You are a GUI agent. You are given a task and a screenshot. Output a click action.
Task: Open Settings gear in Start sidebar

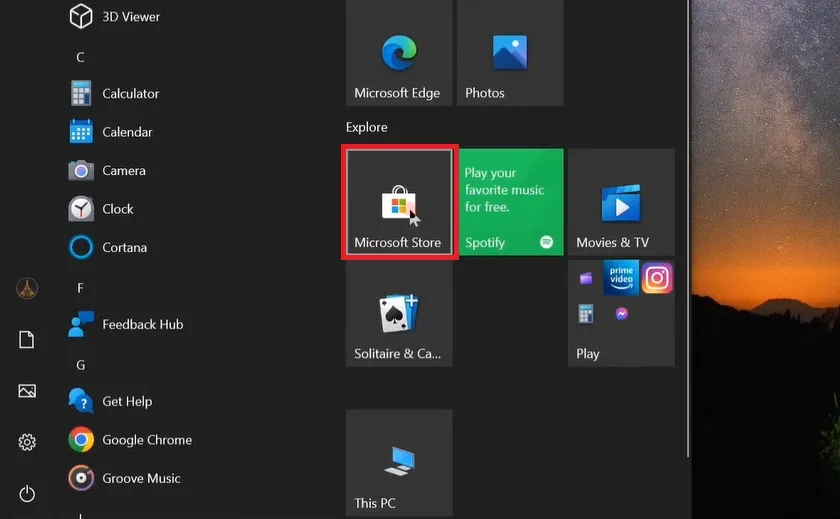[x=27, y=442]
